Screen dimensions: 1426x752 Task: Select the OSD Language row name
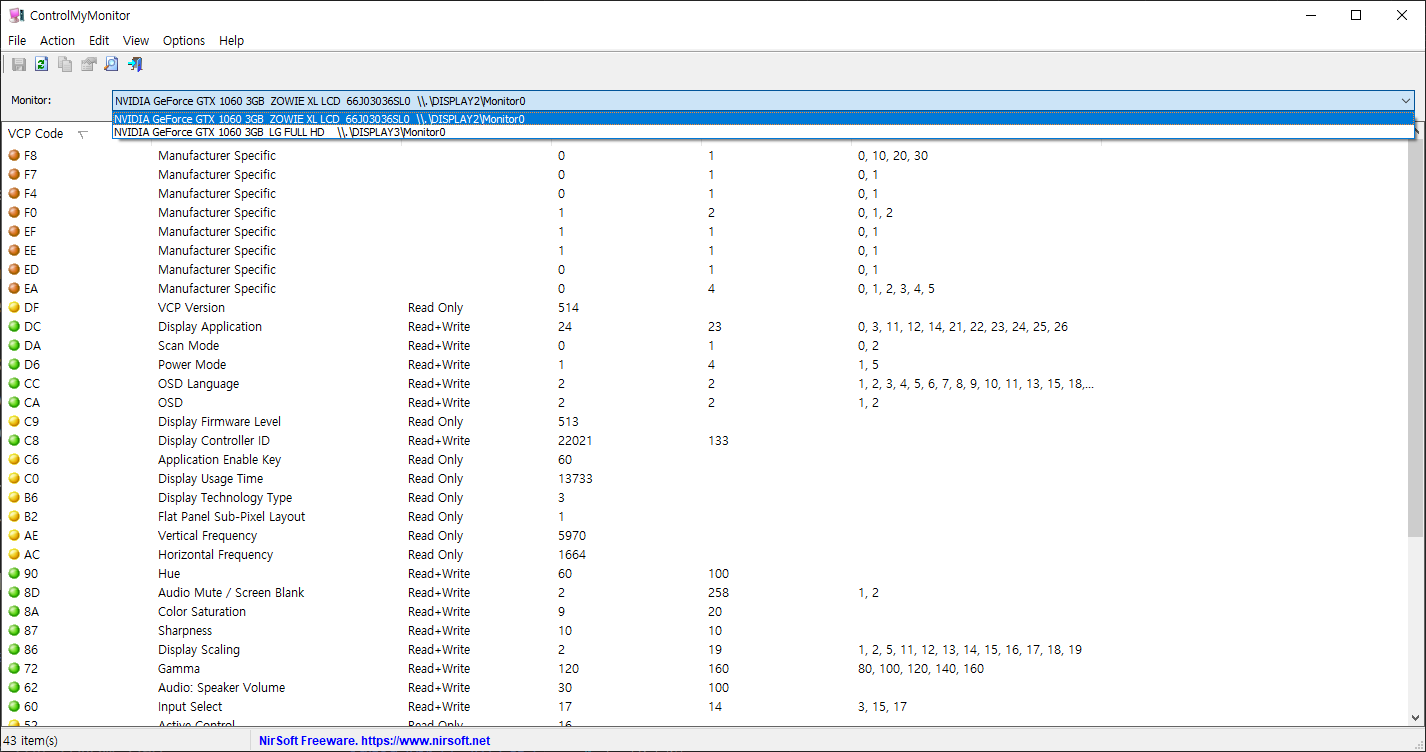pyautogui.click(x=198, y=384)
